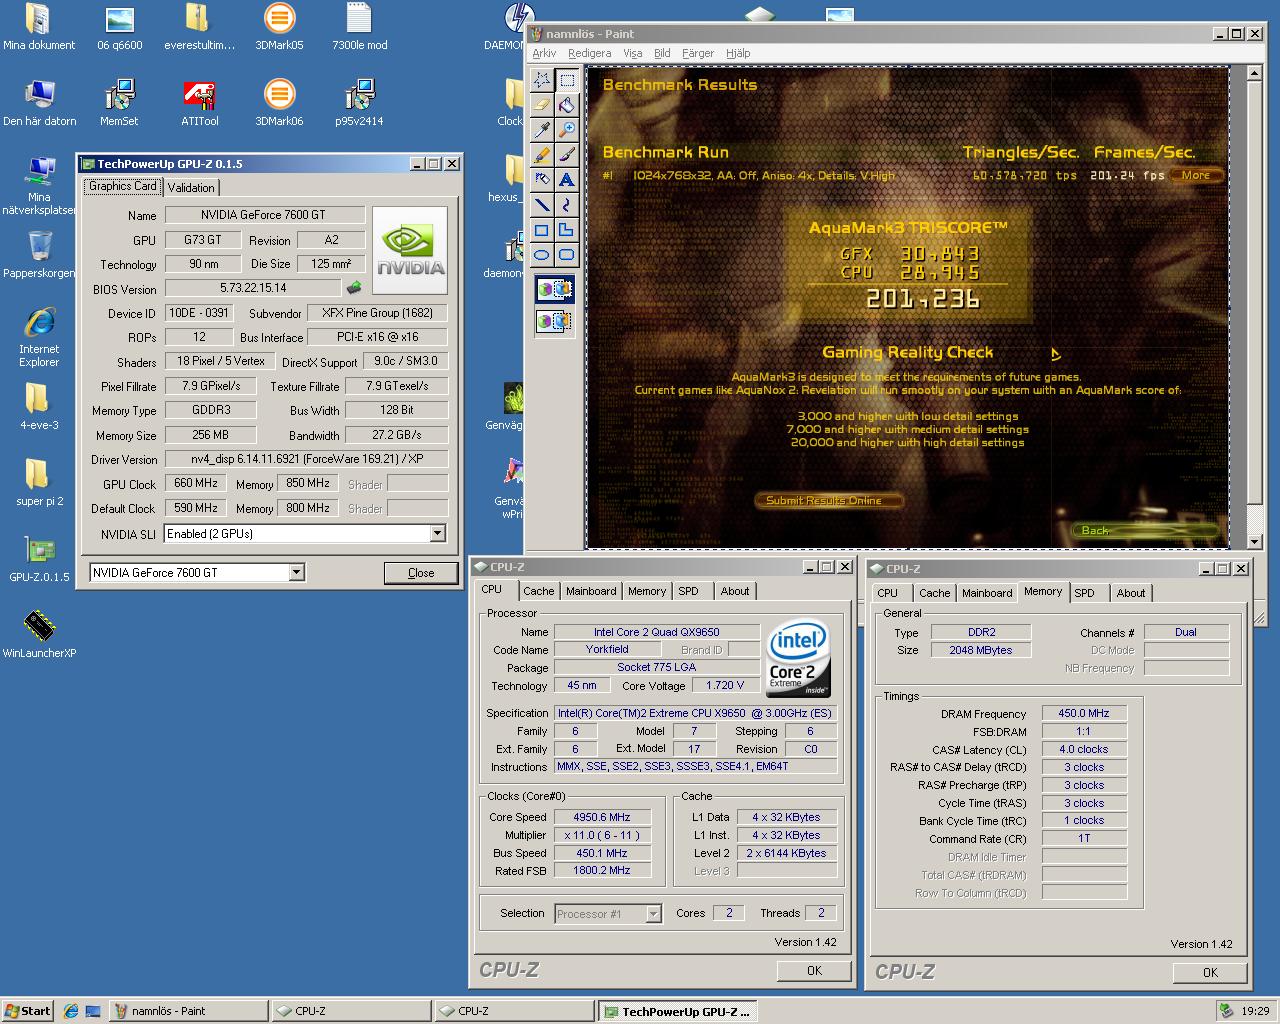
Task: Open the WinLauncherXP desktop icon
Action: [x=39, y=635]
